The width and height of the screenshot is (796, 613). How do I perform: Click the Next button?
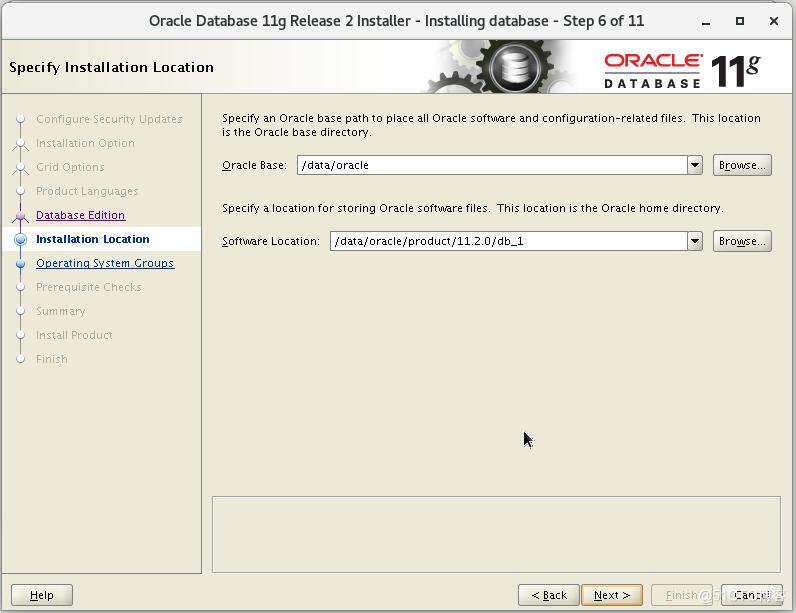pyautogui.click(x=612, y=595)
